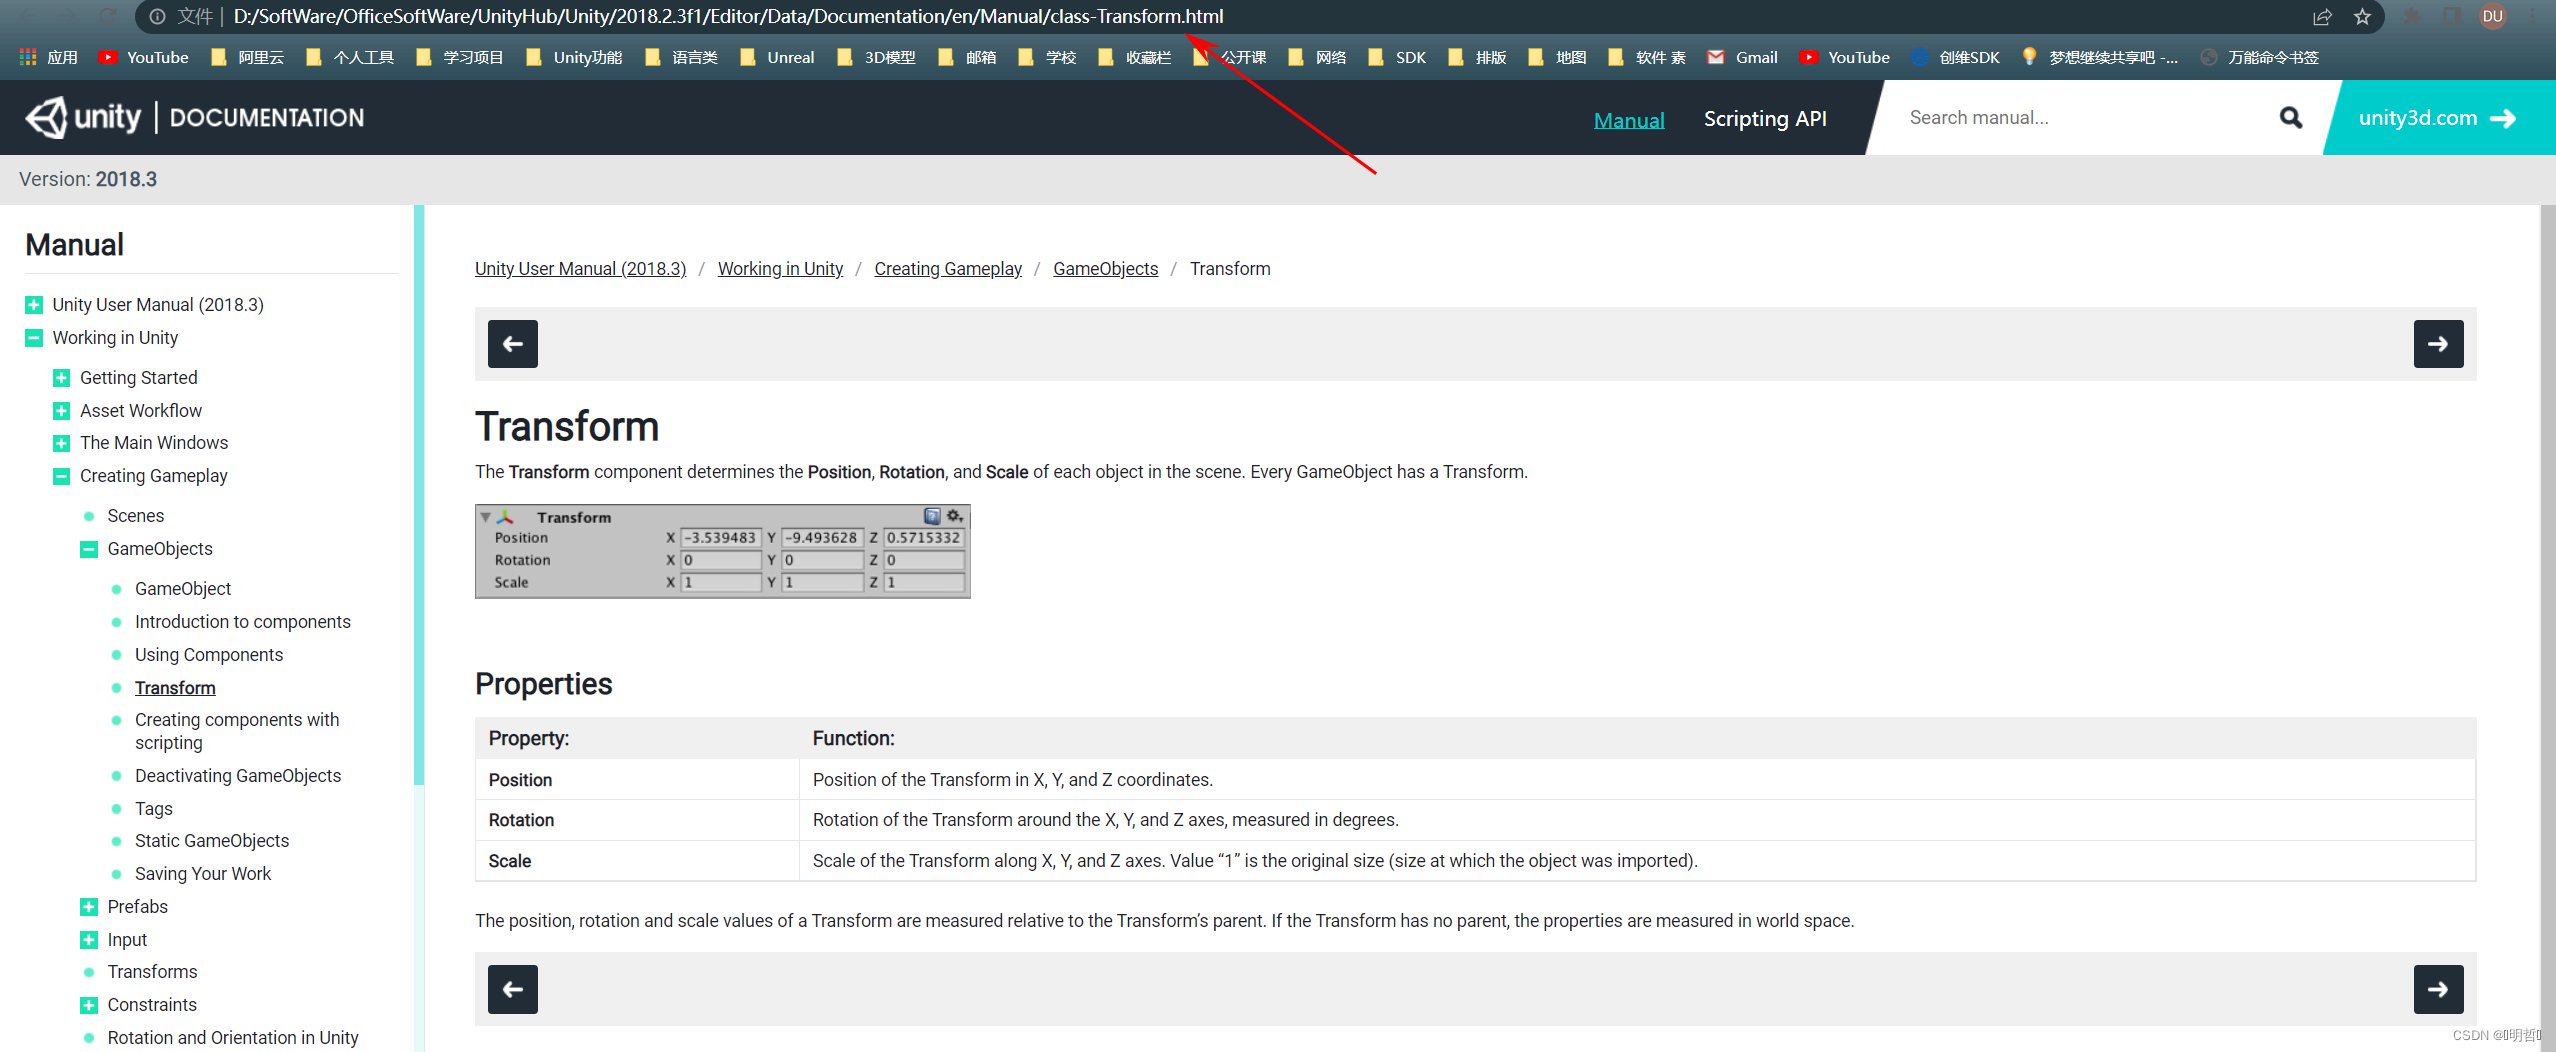Open the 万能命令书签 bookmark
The width and height of the screenshot is (2556, 1052).
[2259, 57]
